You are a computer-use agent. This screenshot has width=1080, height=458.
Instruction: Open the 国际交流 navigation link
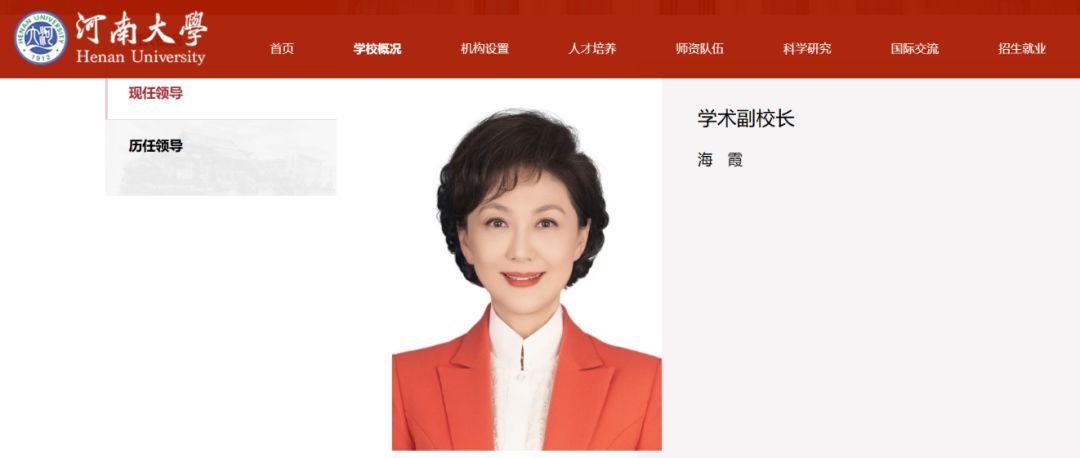[x=915, y=49]
